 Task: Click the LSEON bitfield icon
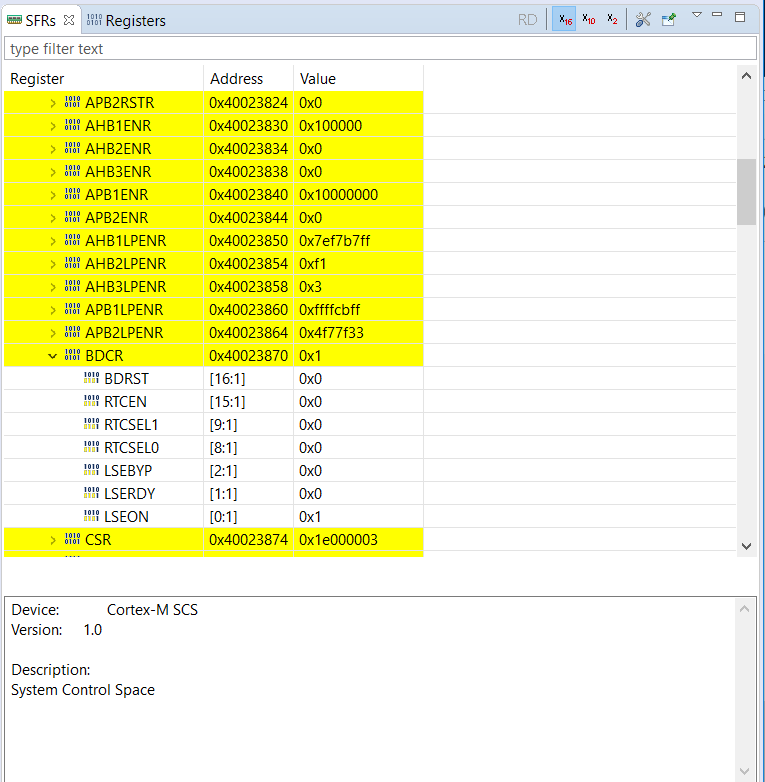91,516
